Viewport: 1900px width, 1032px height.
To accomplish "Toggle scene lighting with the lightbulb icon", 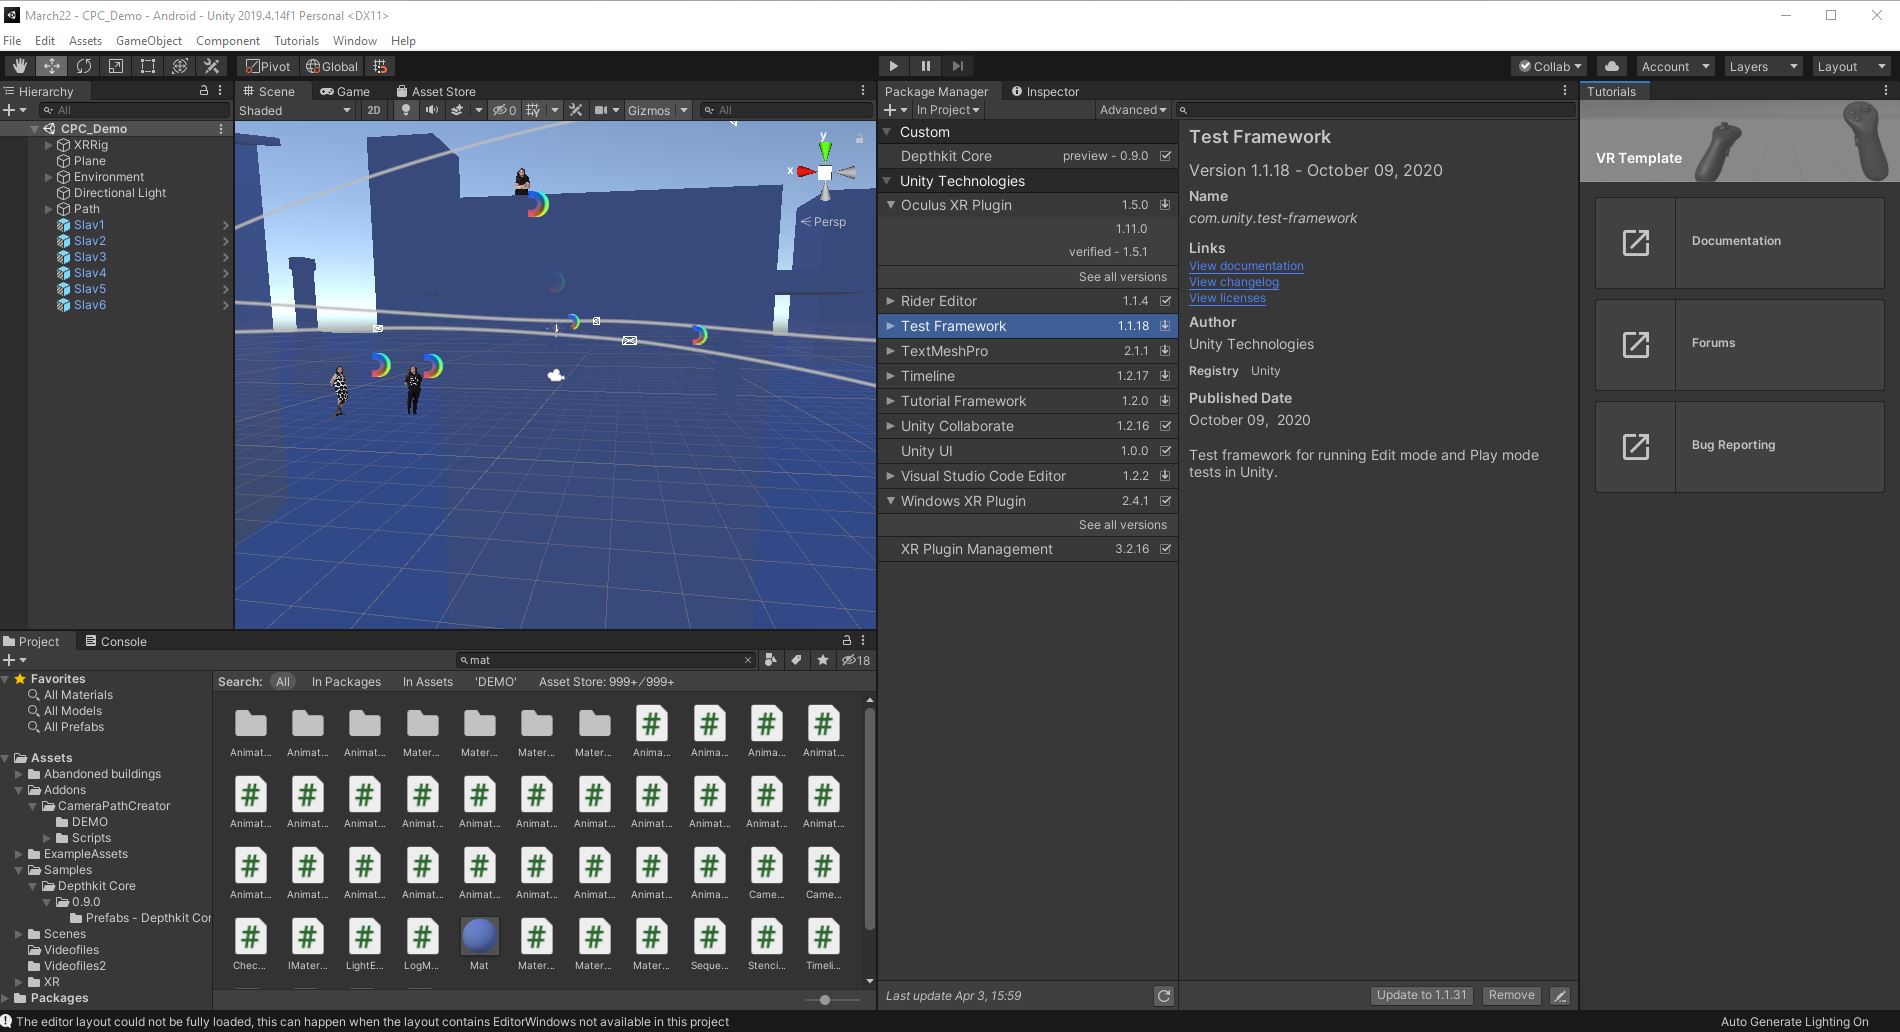I will pos(405,110).
